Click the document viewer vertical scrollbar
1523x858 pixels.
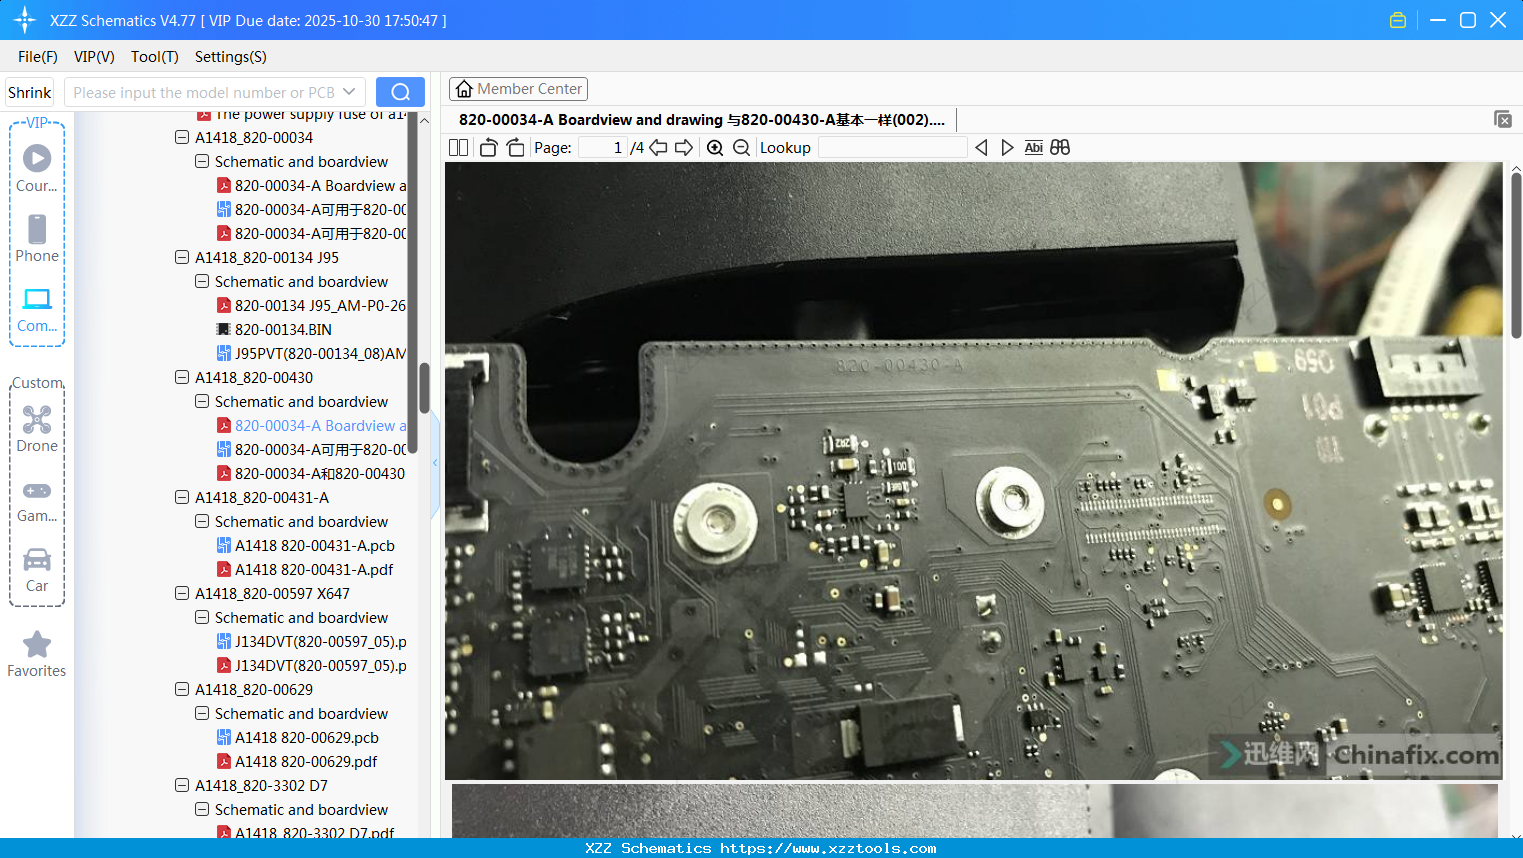tap(1516, 255)
